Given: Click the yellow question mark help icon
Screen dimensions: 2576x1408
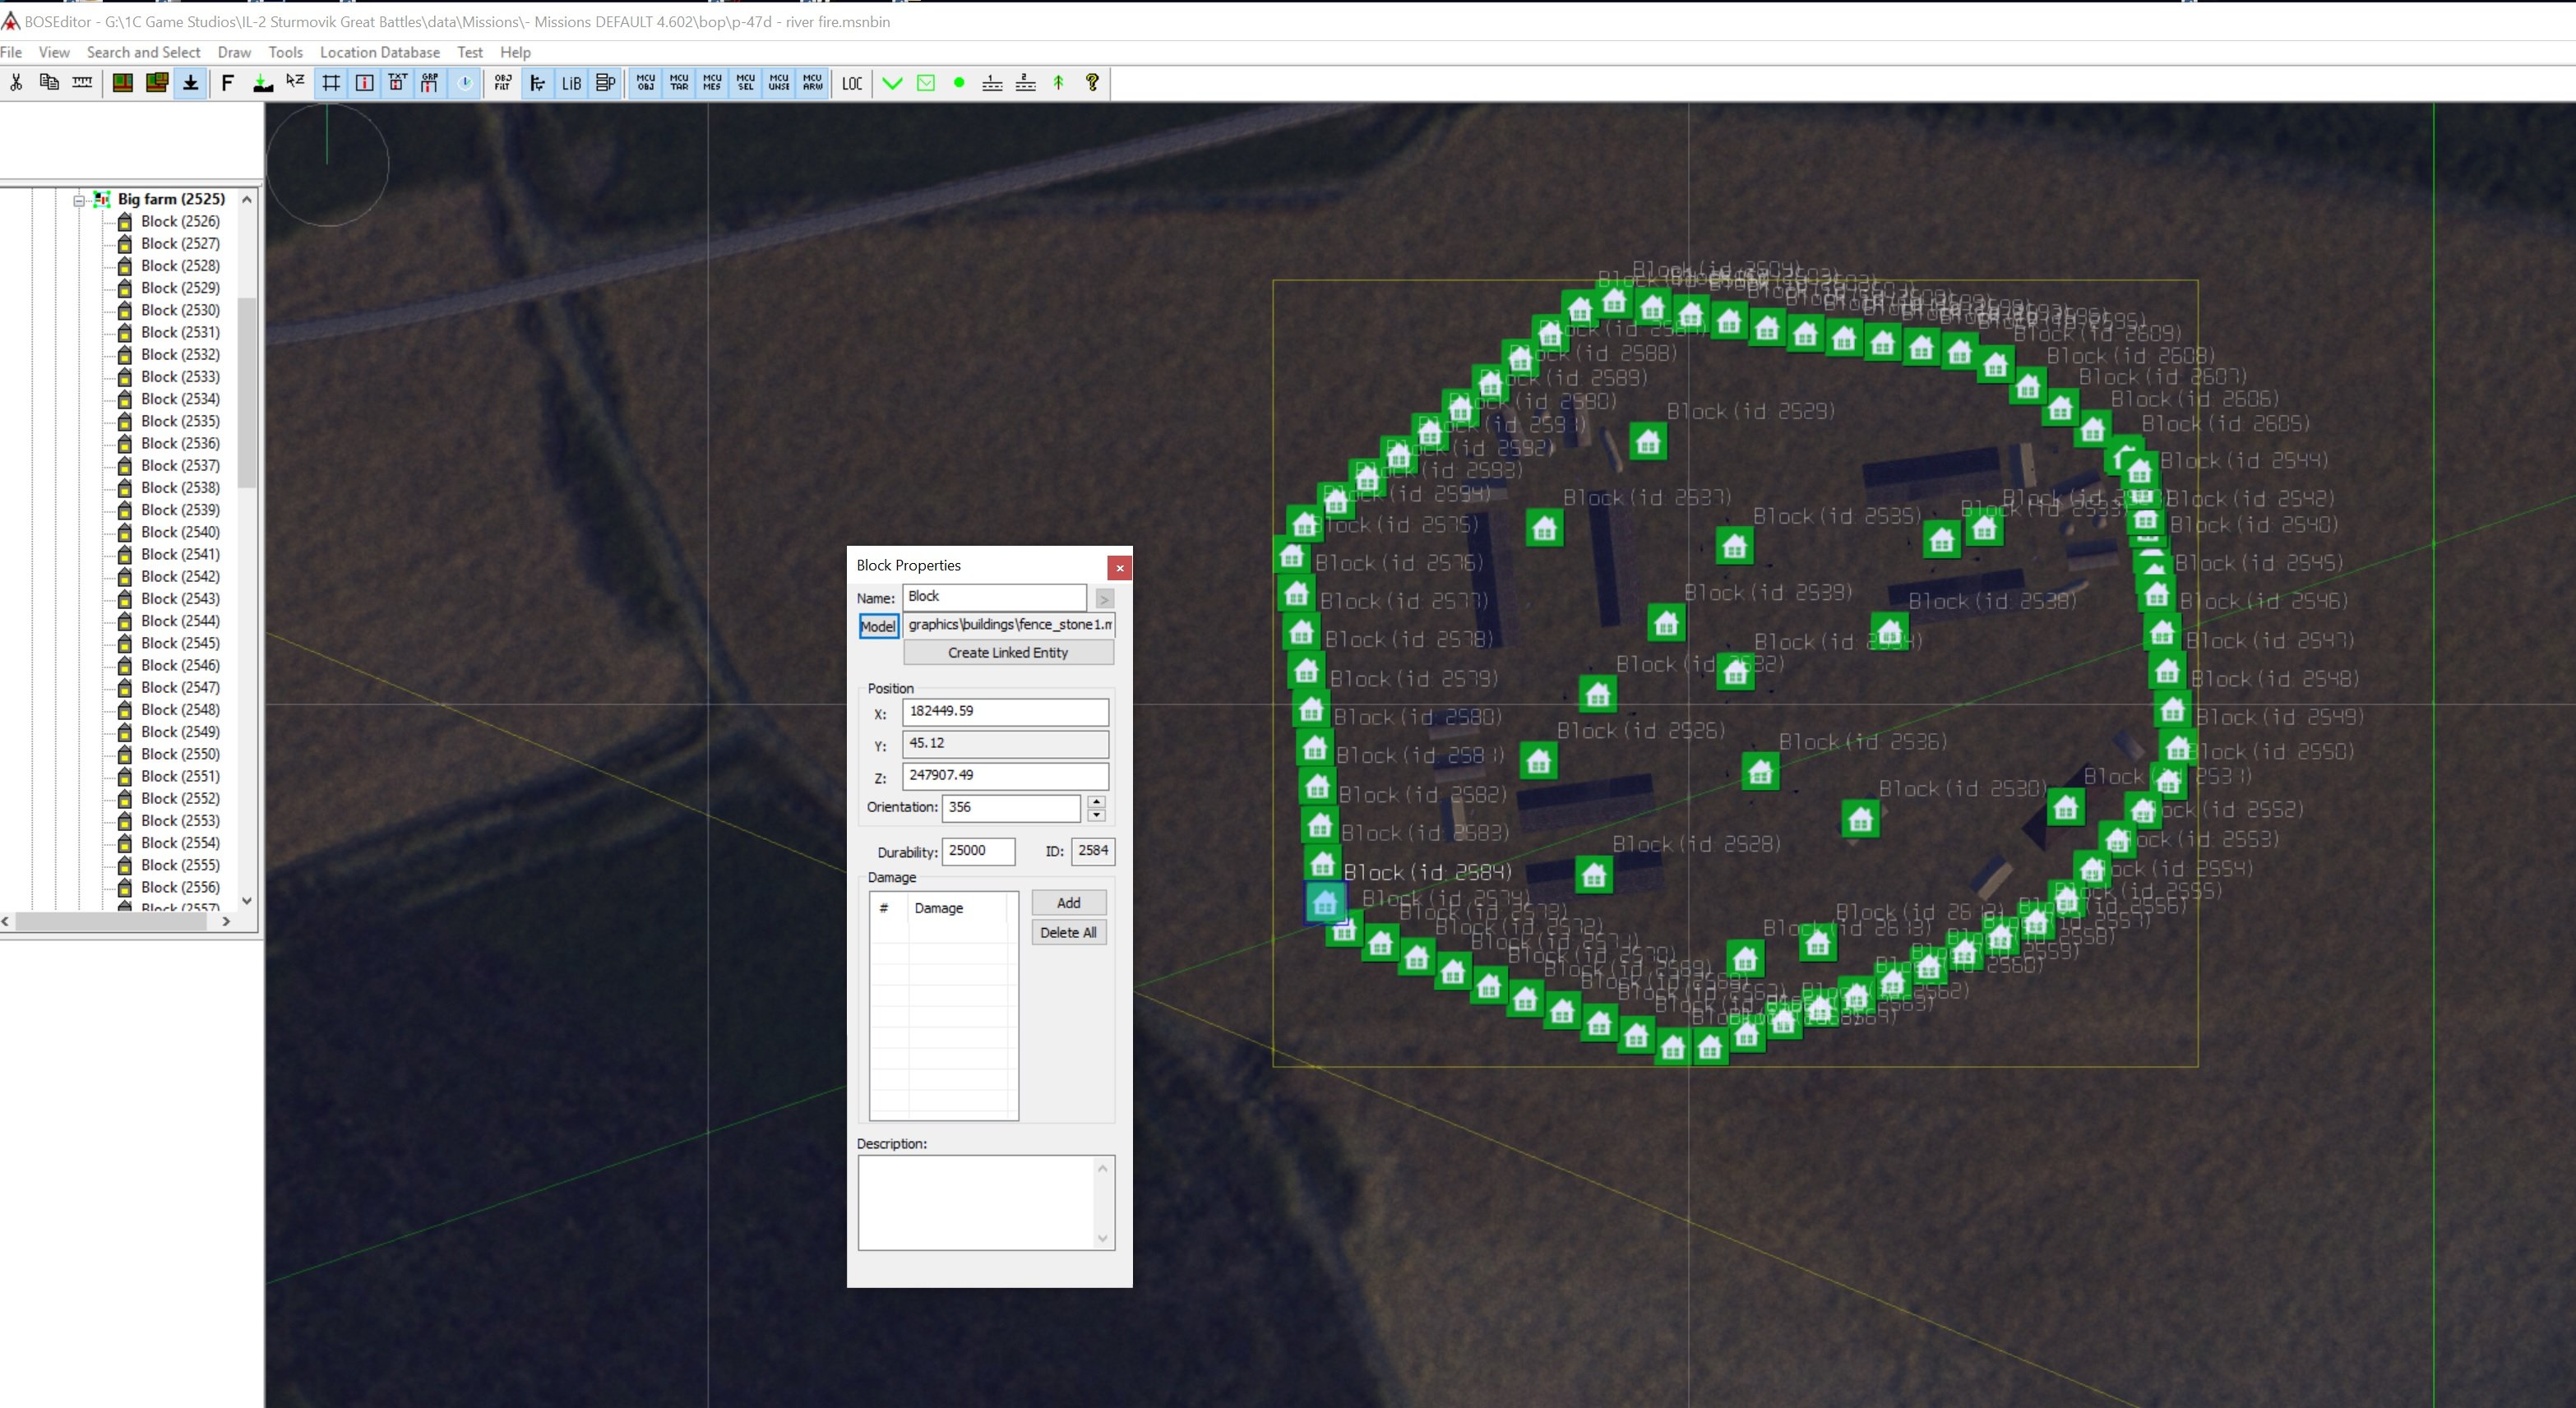Looking at the screenshot, I should pos(1092,83).
